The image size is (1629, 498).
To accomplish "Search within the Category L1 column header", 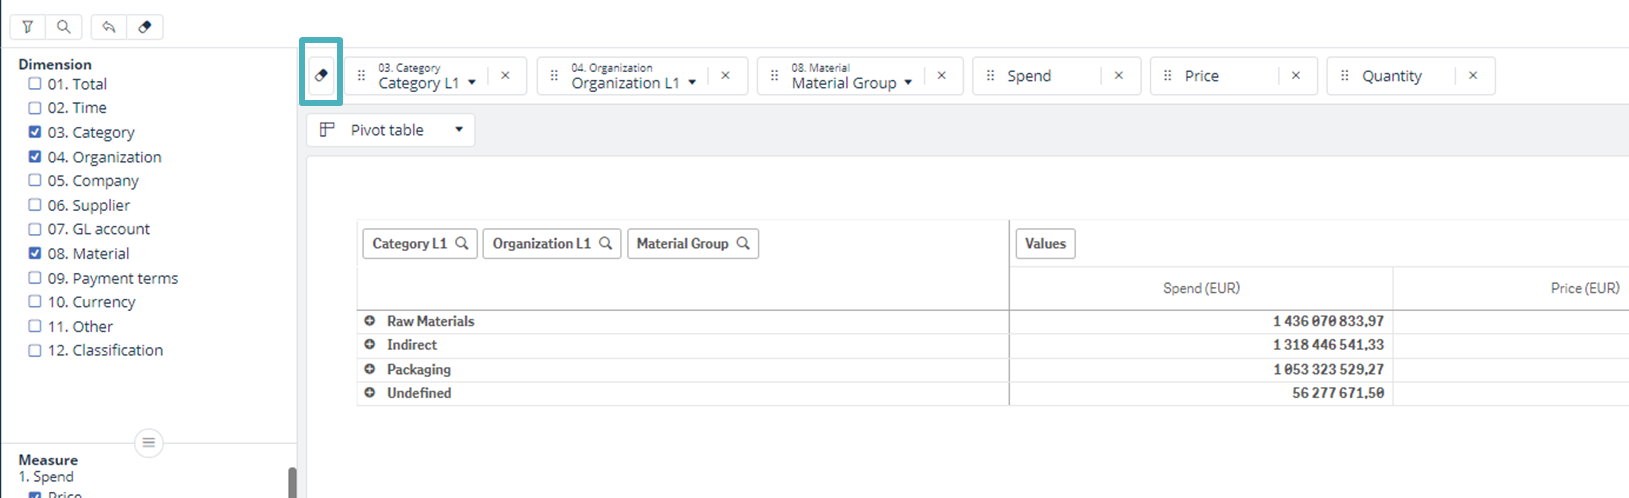I will pyautogui.click(x=462, y=243).
